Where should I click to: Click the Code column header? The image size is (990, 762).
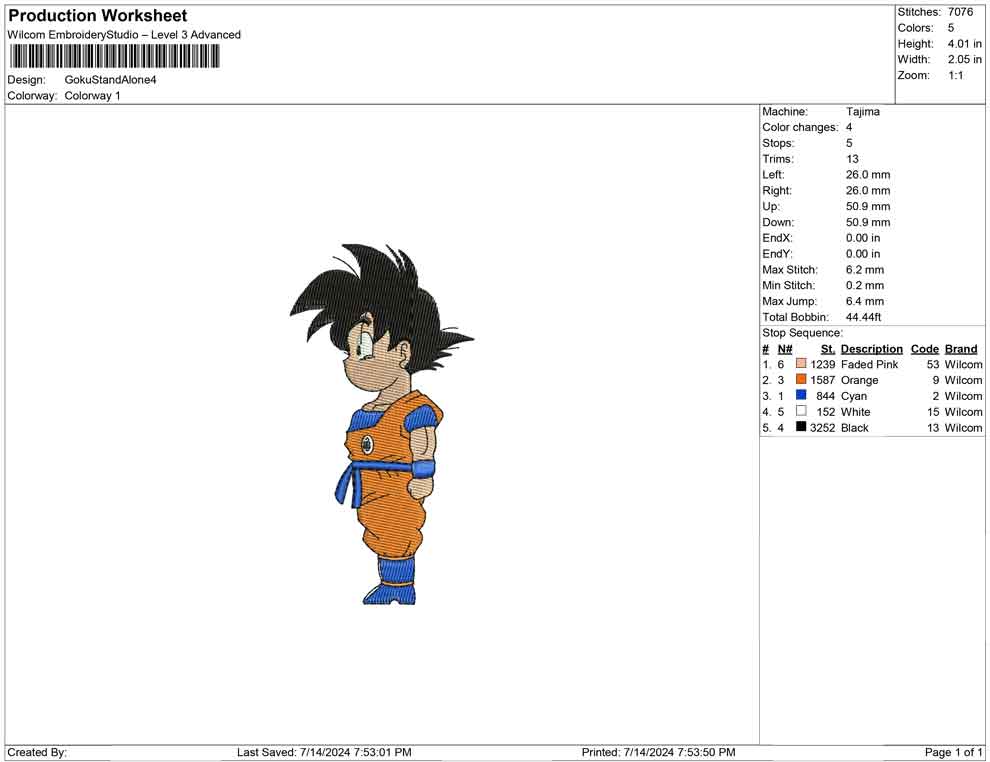click(924, 348)
